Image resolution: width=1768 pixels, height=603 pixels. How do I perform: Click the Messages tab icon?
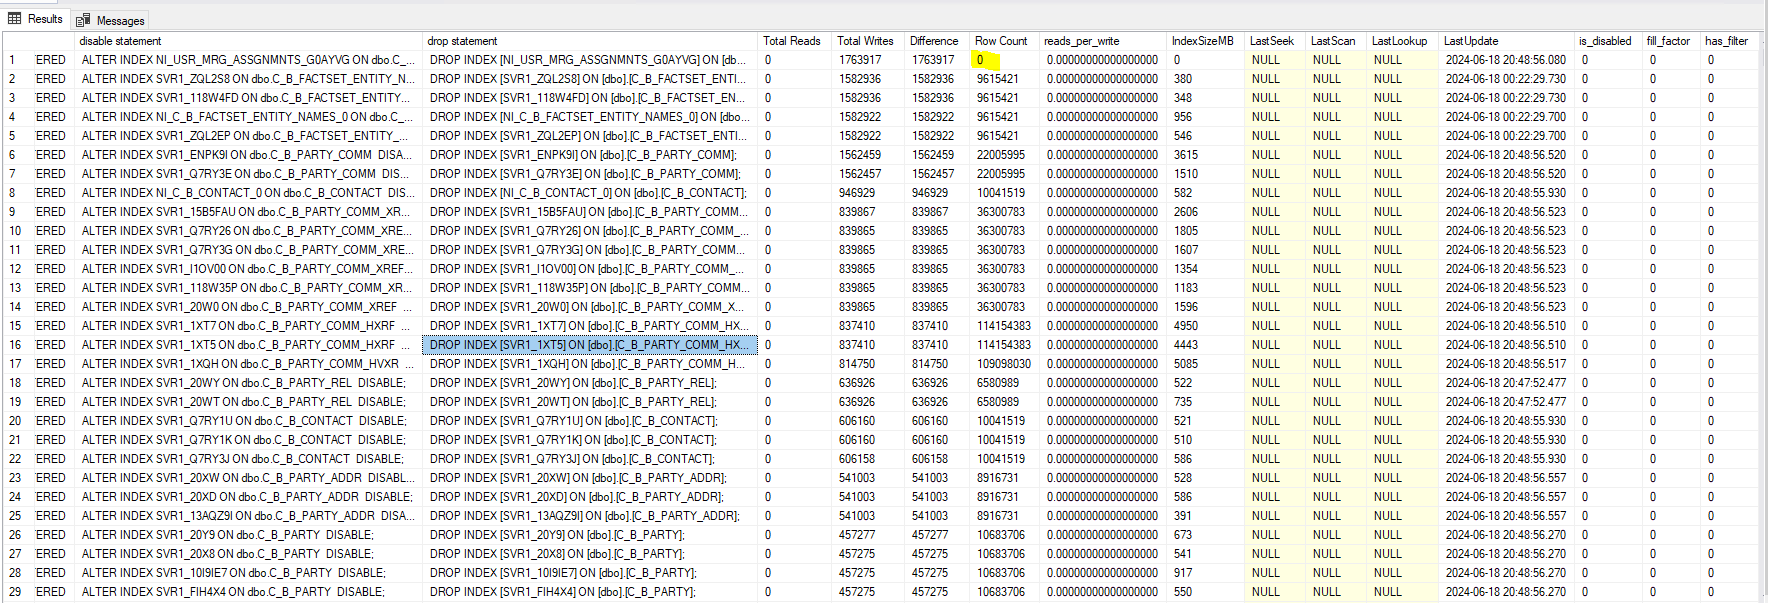click(84, 20)
